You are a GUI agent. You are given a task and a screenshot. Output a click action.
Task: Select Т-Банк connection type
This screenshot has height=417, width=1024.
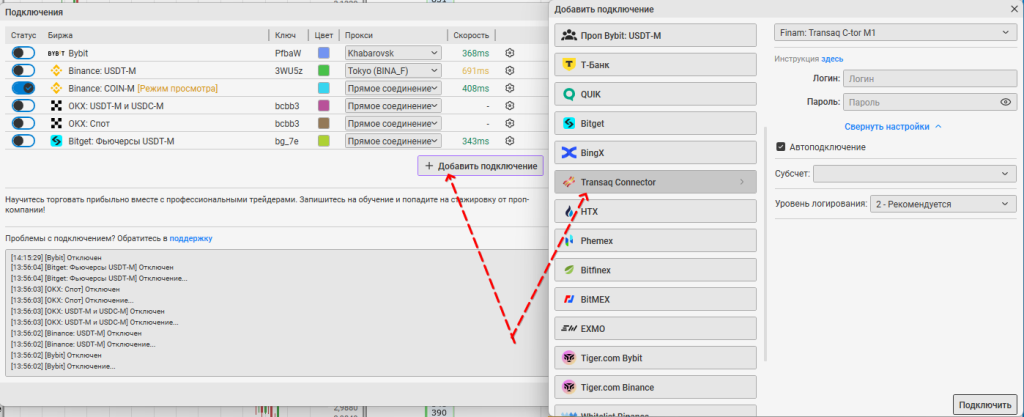click(x=655, y=65)
